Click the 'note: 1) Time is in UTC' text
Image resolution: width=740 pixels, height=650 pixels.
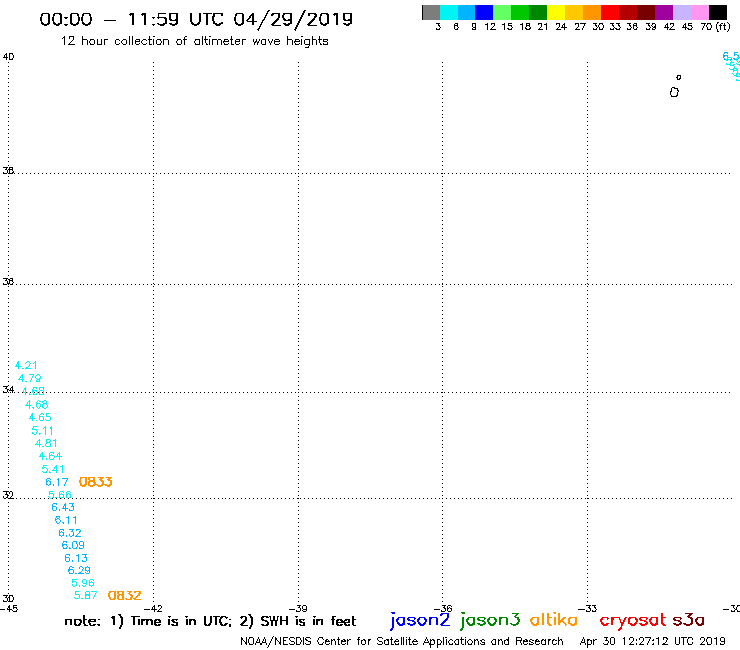tap(148, 621)
